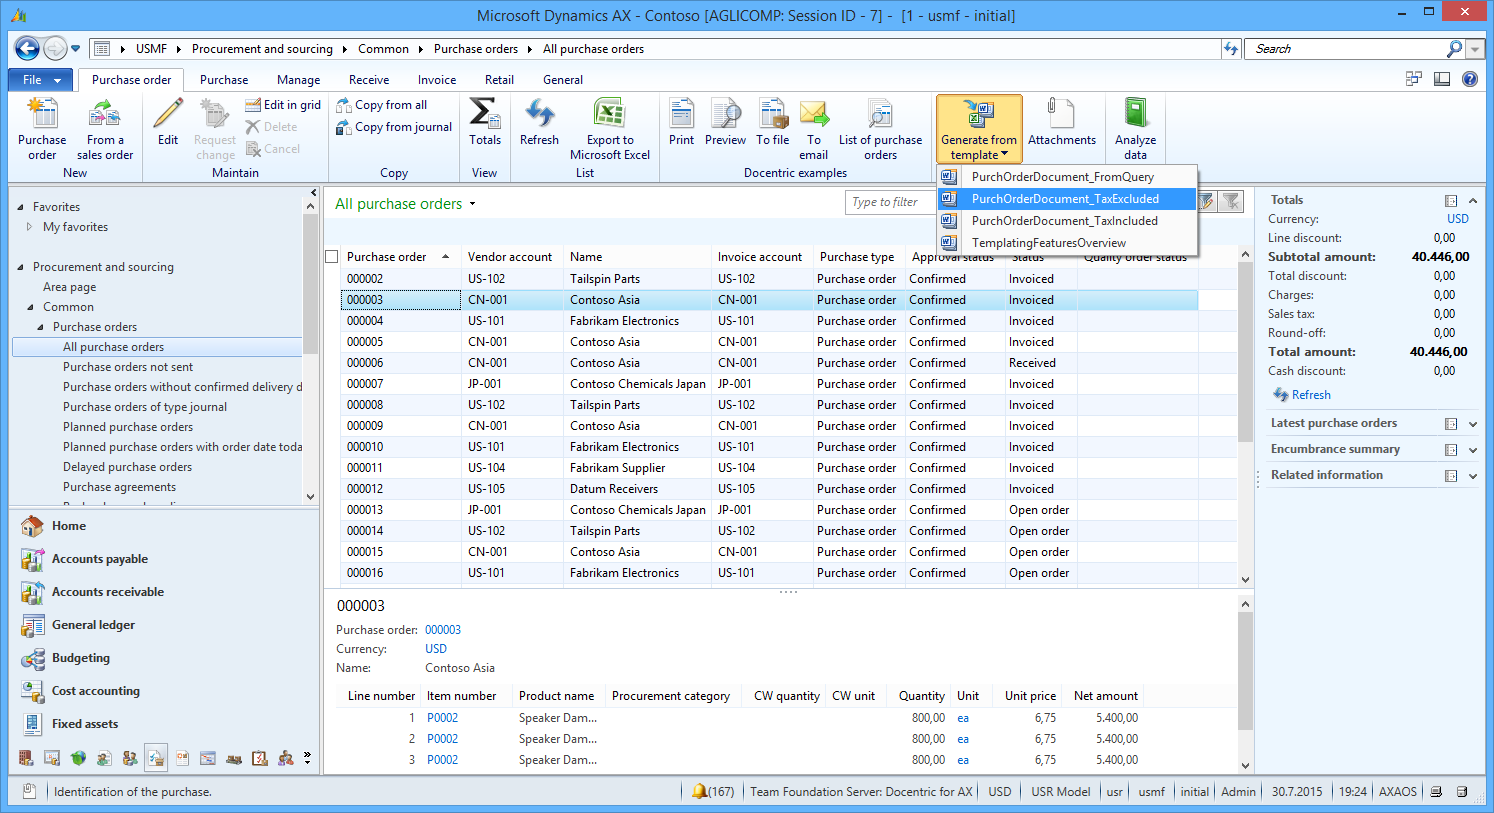Select purchase order 000008 row
Image resolution: width=1494 pixels, height=813 pixels.
(x=769, y=405)
